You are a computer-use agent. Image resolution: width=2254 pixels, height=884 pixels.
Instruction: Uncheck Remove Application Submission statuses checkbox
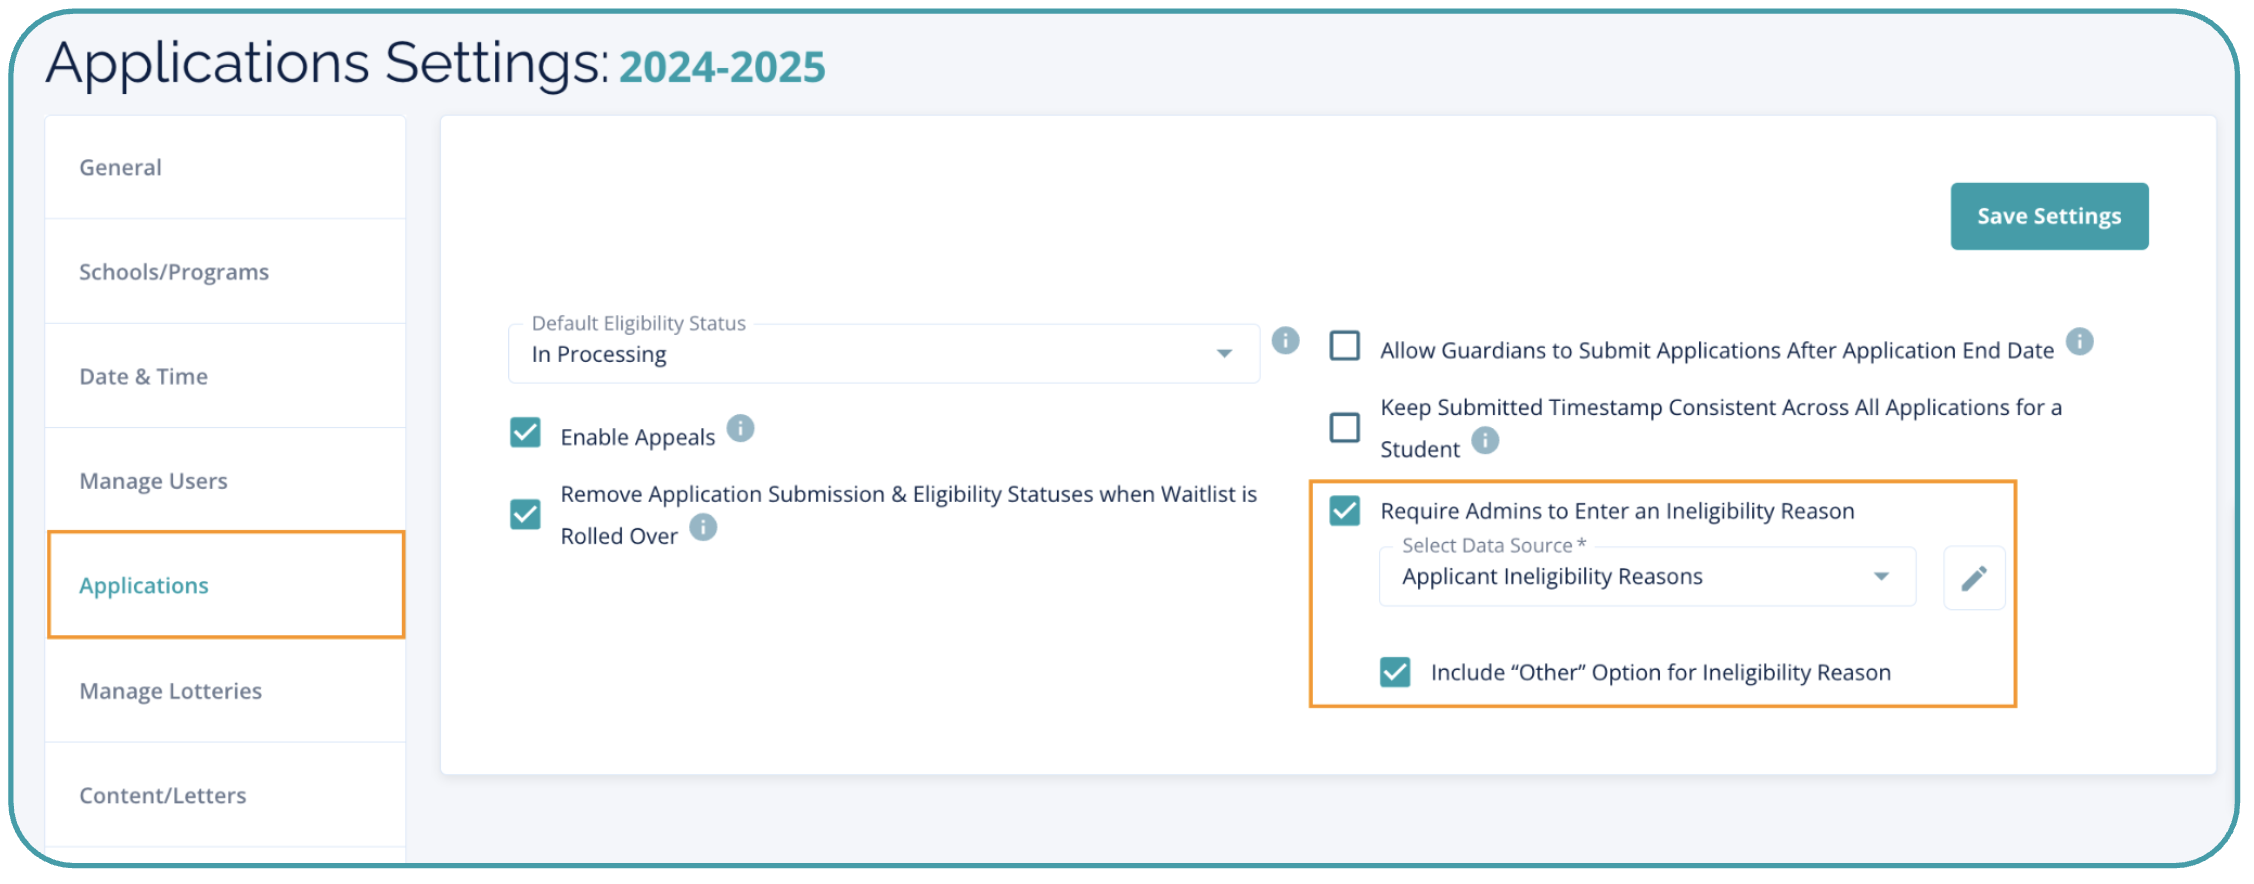[525, 514]
